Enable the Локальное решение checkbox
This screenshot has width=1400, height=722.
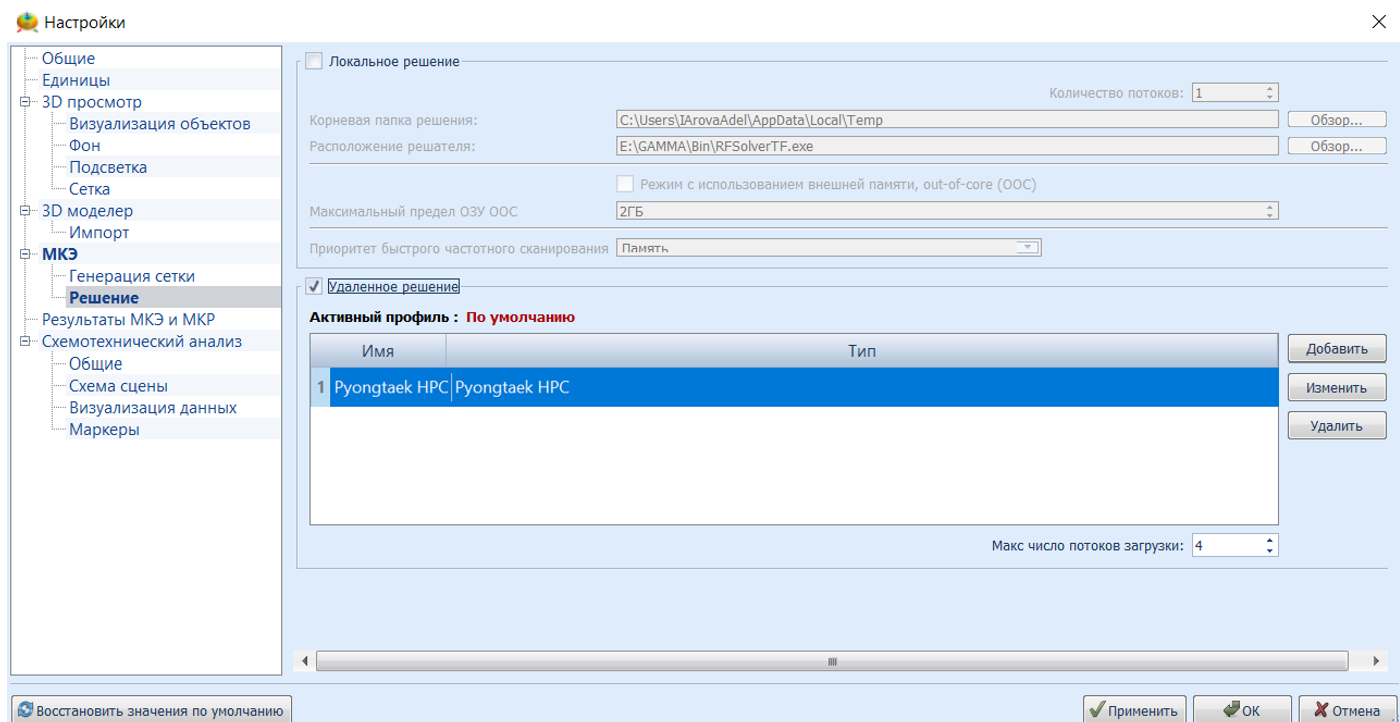314,61
